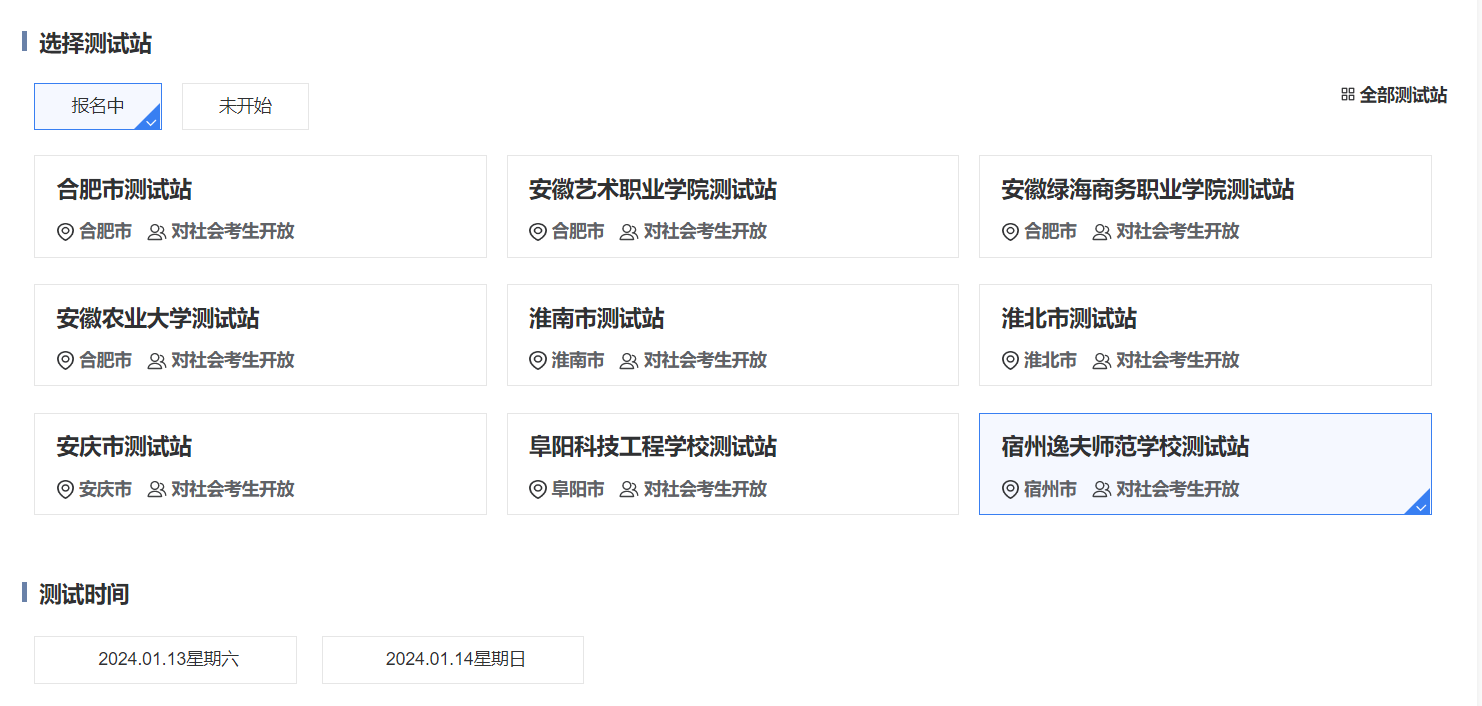Viewport: 1482px width, 706px height.
Task: Switch to the 未开始 status filter
Action: 245,106
